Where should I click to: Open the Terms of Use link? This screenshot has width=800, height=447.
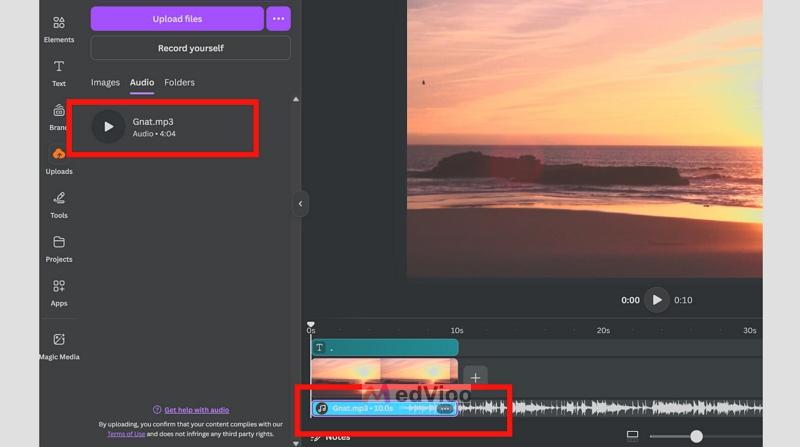pos(126,434)
